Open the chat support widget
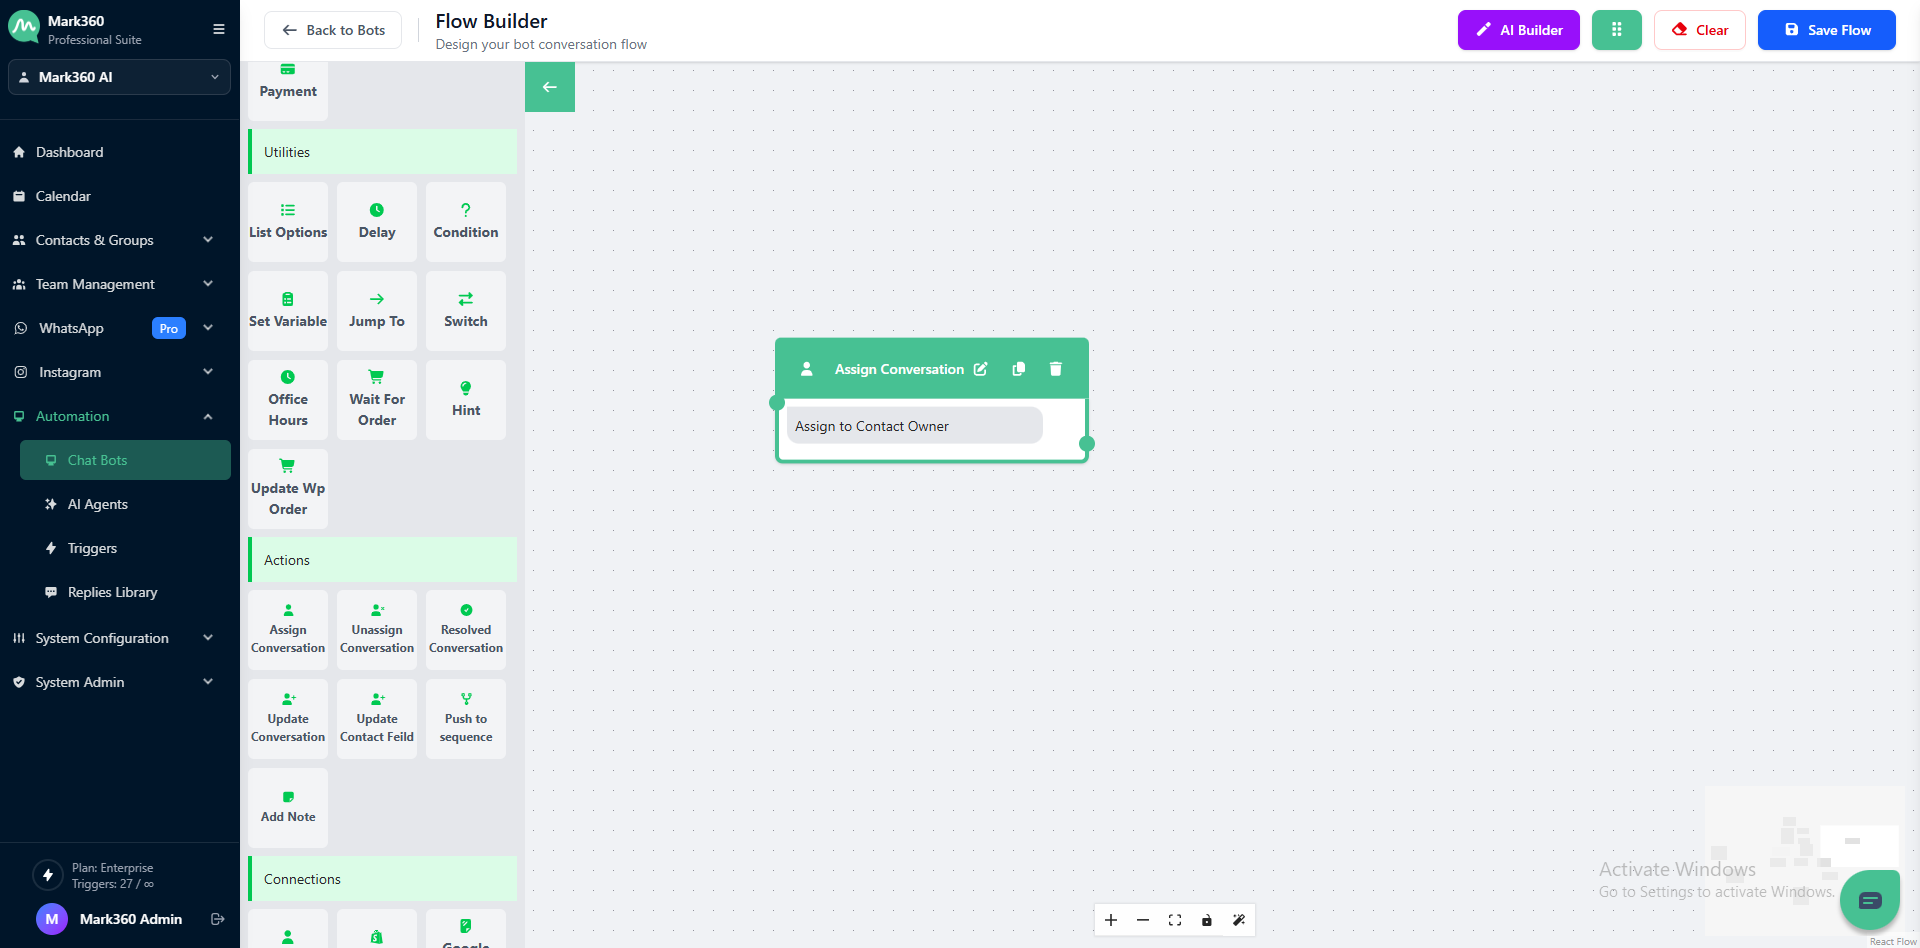Viewport: 1920px width, 948px height. pyautogui.click(x=1869, y=901)
